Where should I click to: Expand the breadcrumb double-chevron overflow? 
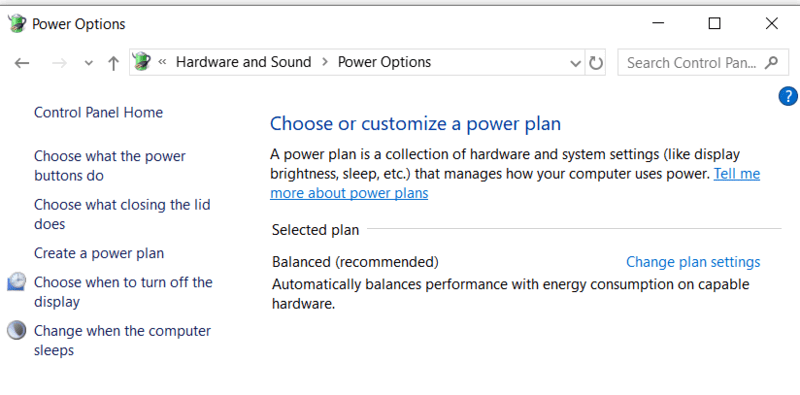coord(162,62)
